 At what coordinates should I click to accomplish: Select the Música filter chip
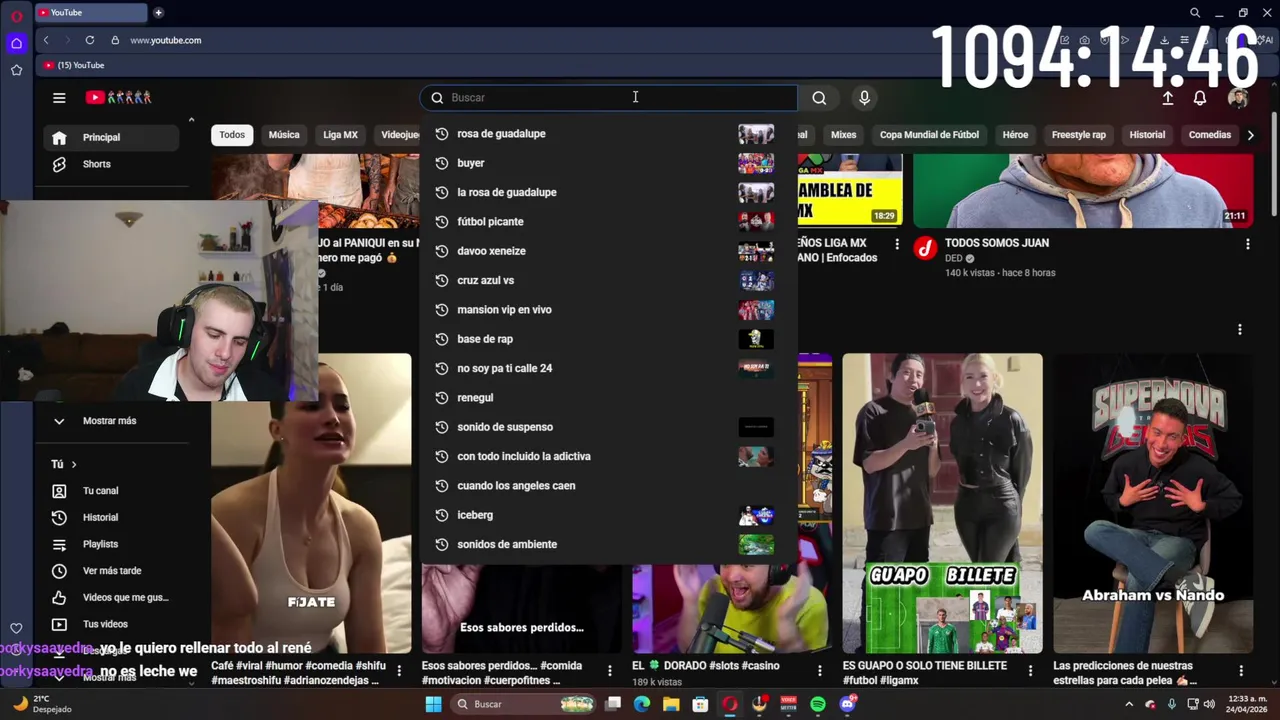tap(284, 135)
